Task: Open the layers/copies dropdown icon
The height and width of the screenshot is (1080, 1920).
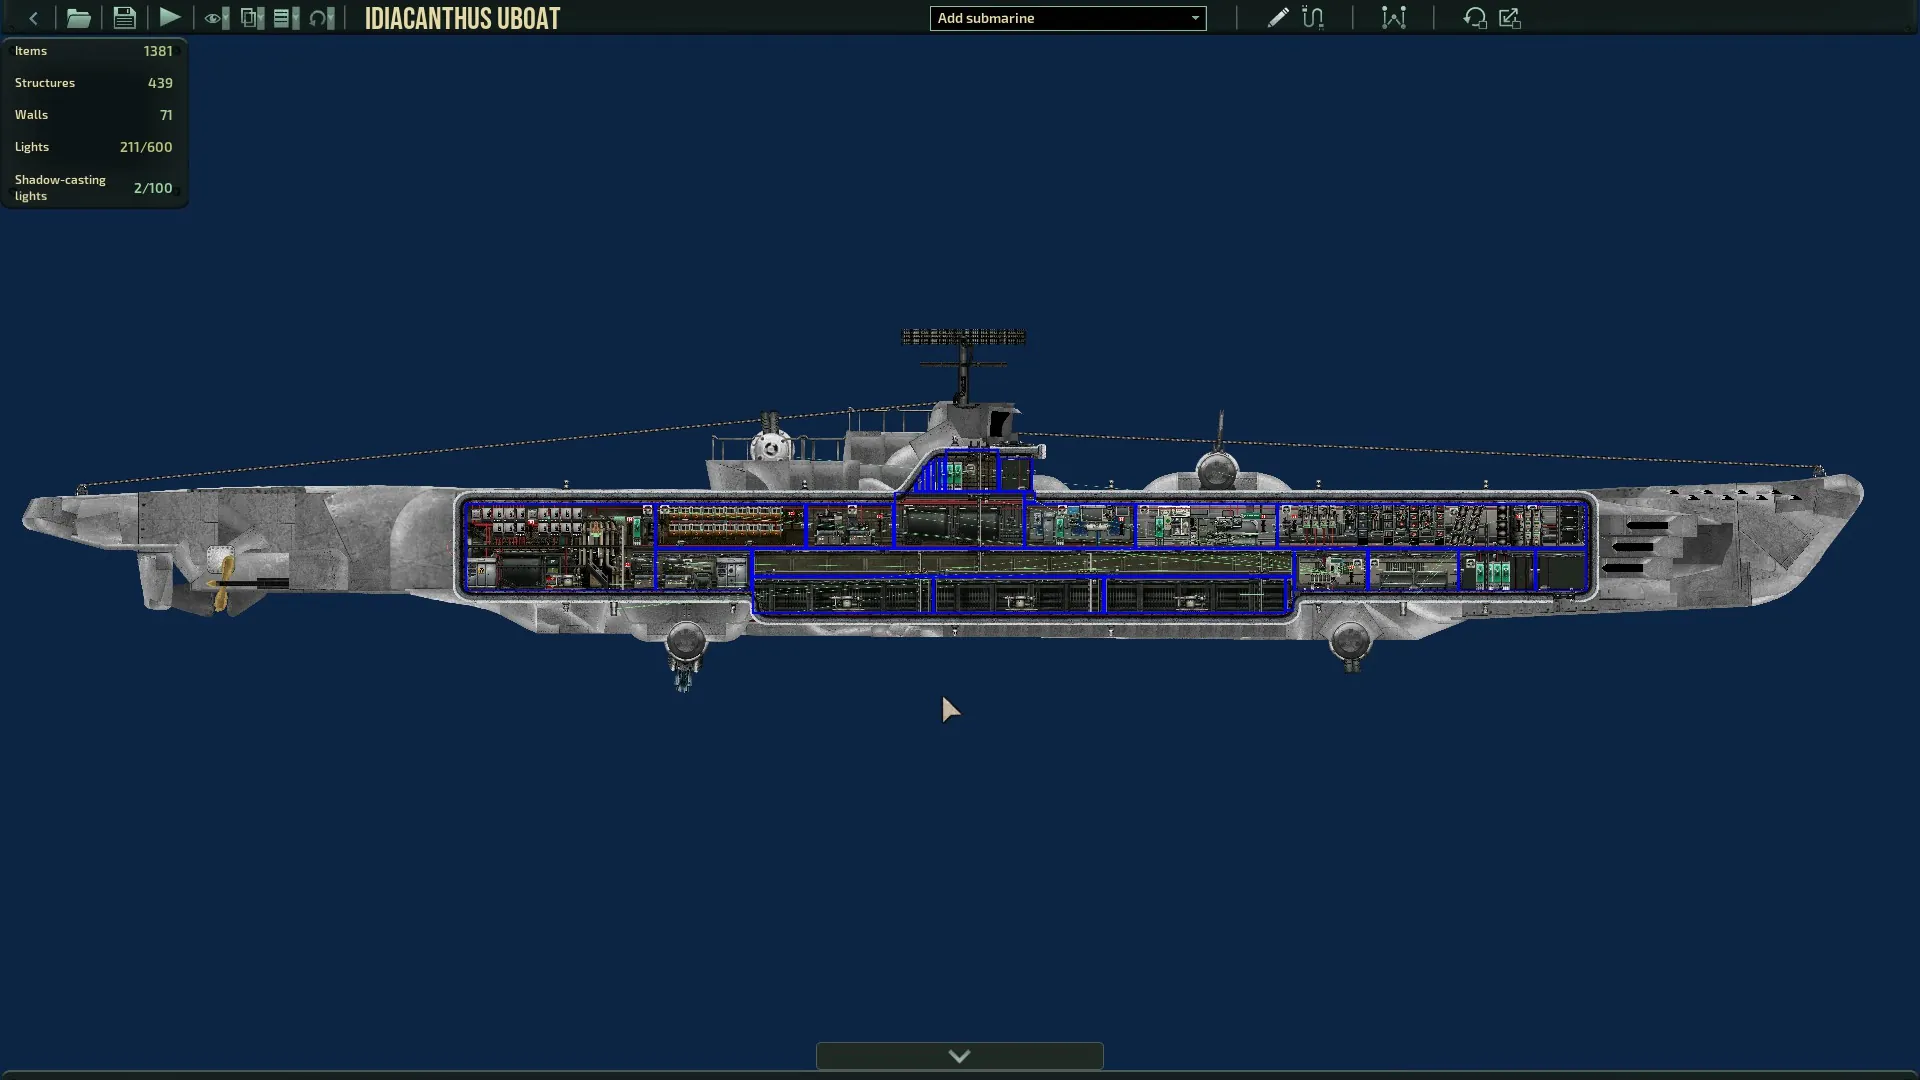Action: pos(252,18)
